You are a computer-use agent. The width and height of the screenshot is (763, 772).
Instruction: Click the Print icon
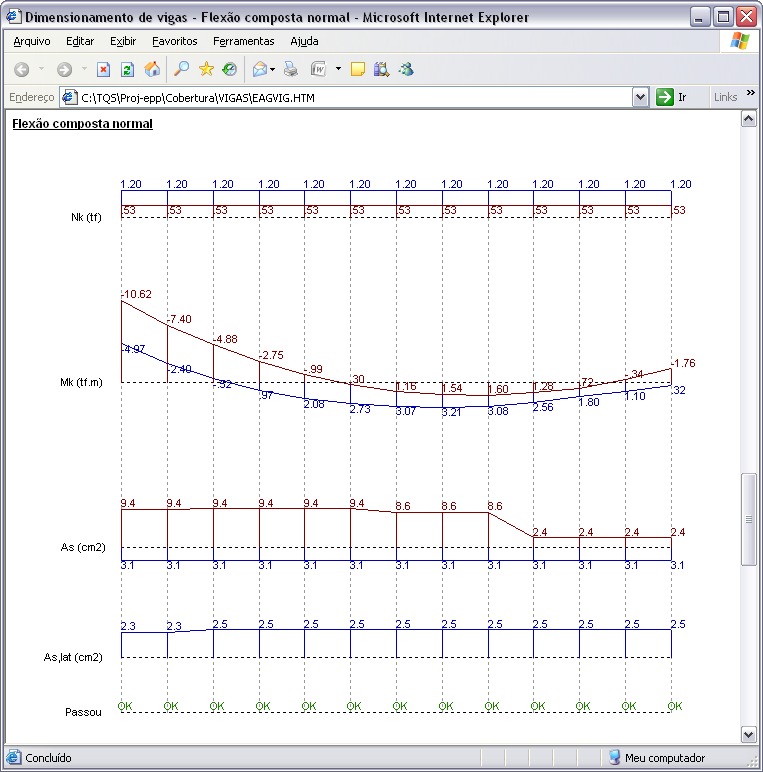pyautogui.click(x=291, y=69)
